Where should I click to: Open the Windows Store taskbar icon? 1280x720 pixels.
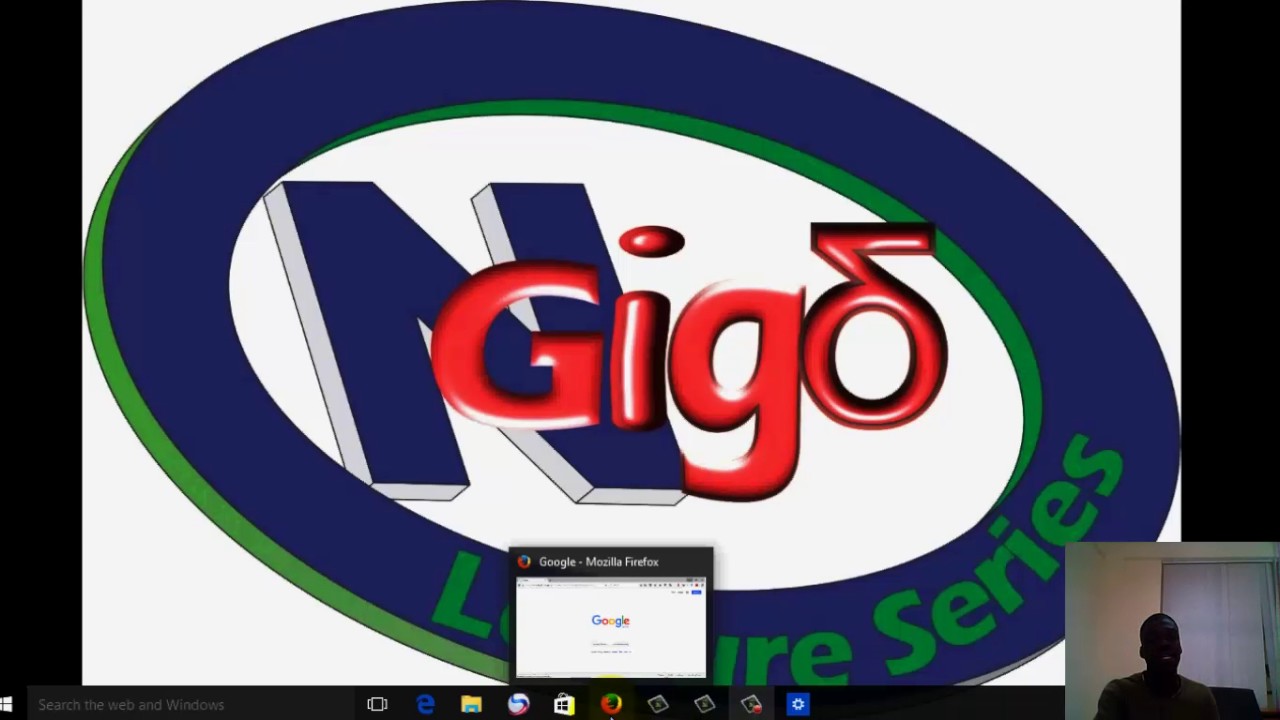pyautogui.click(x=564, y=704)
